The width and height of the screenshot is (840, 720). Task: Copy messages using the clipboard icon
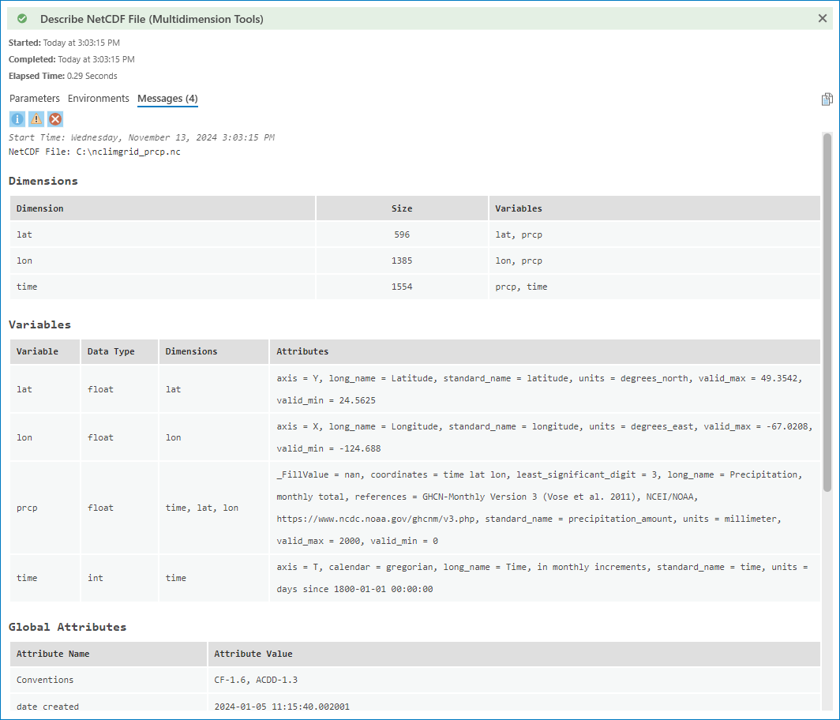(x=826, y=99)
